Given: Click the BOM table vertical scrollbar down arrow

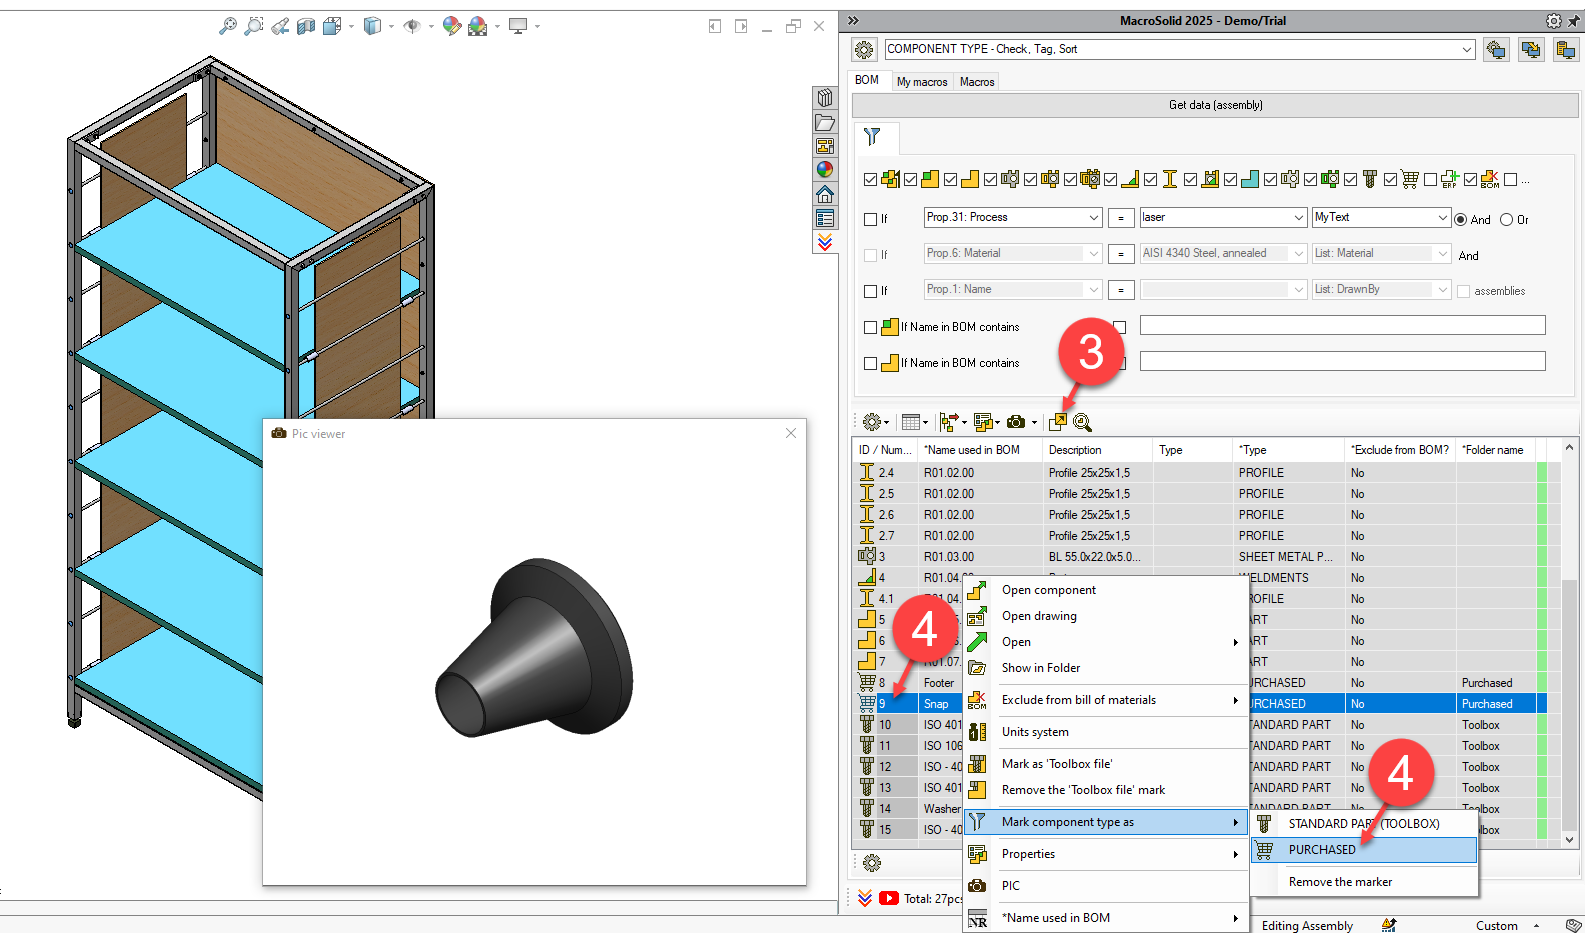Looking at the screenshot, I should click(x=1569, y=840).
